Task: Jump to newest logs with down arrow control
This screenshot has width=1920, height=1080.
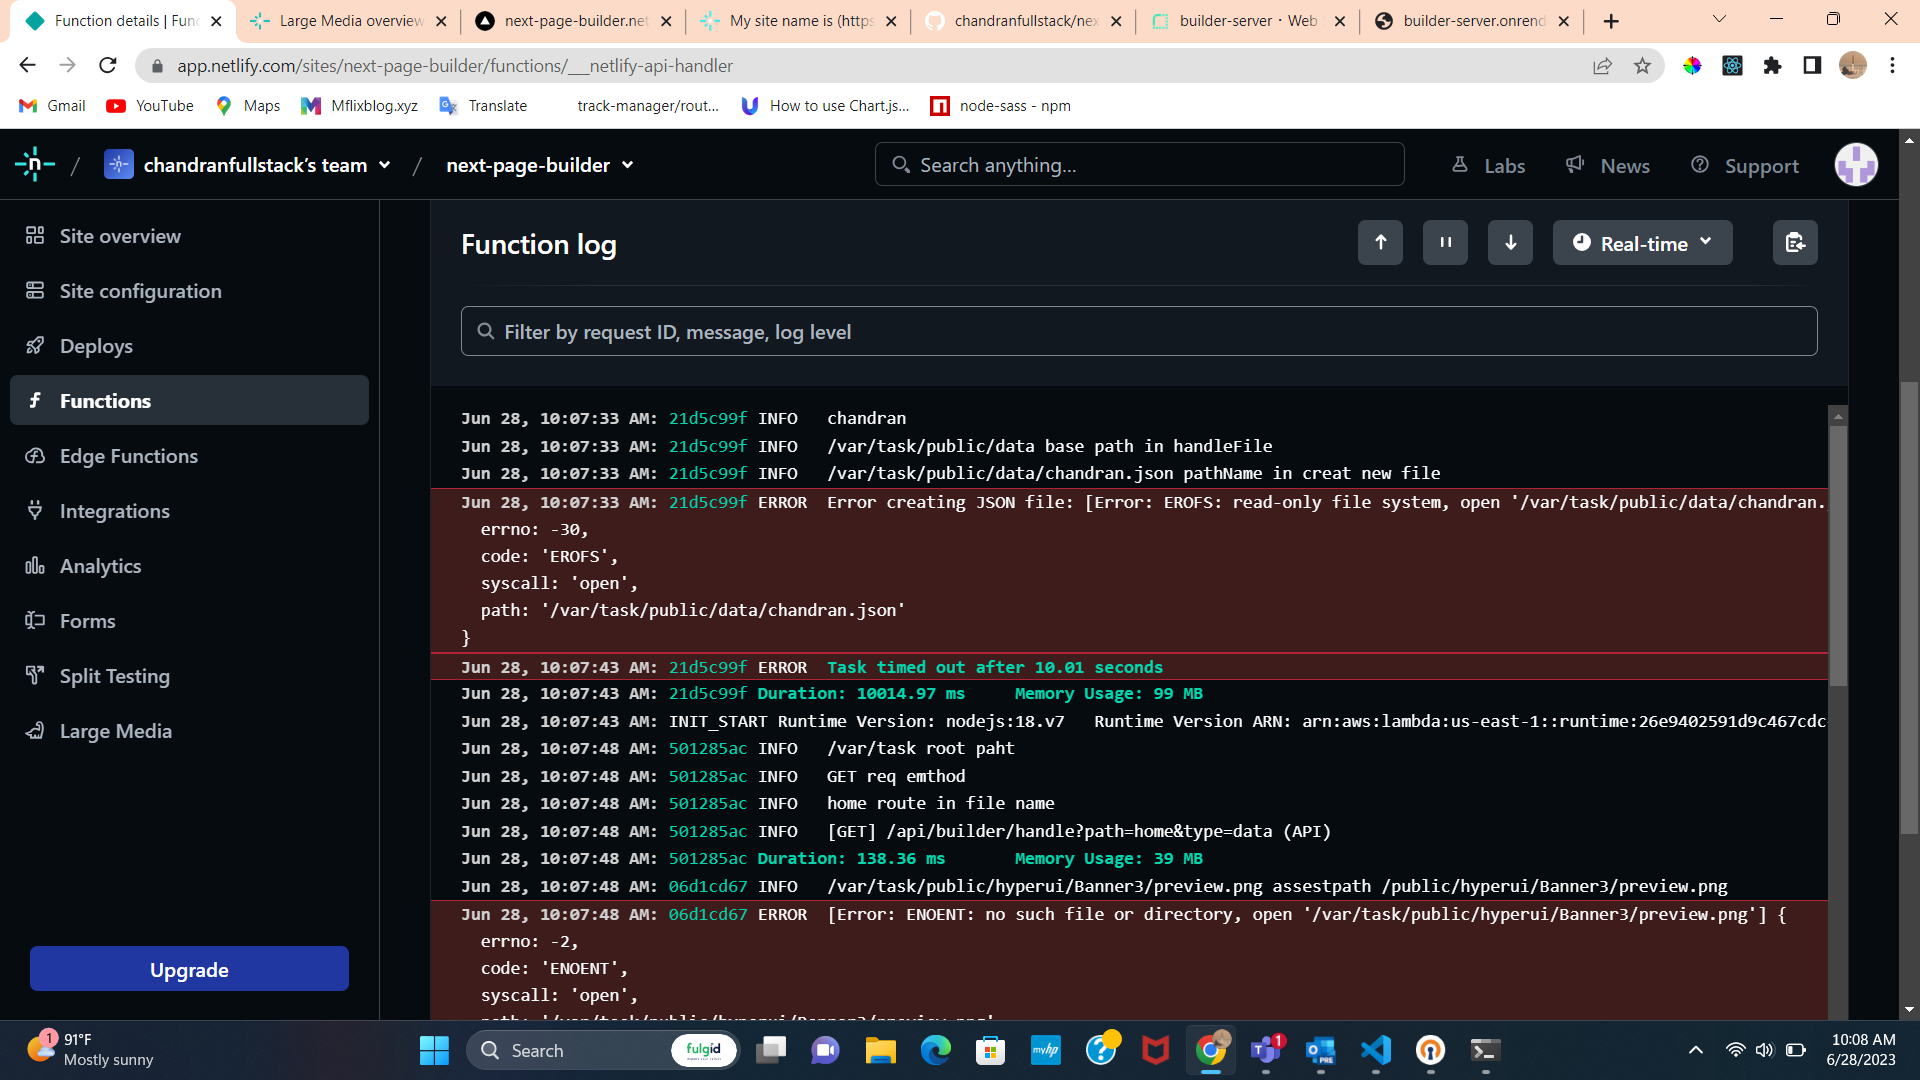Action: tap(1509, 242)
